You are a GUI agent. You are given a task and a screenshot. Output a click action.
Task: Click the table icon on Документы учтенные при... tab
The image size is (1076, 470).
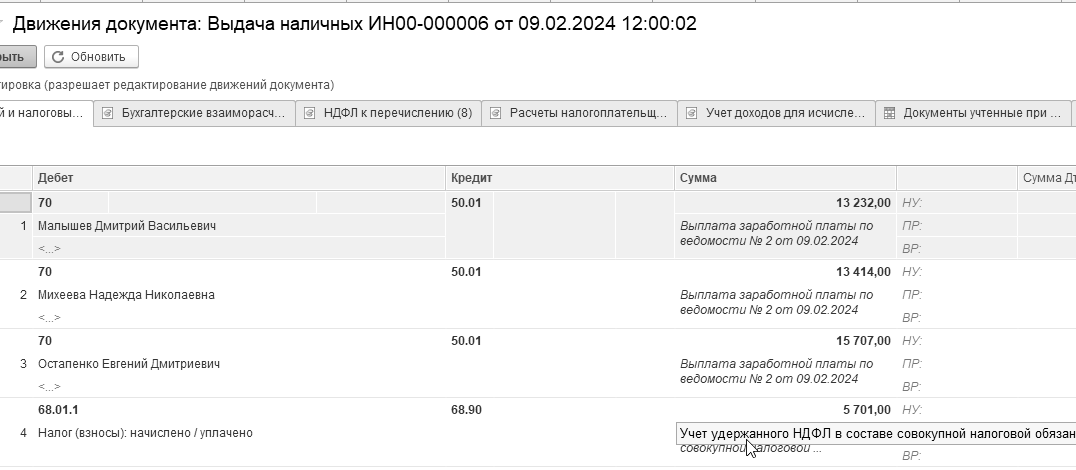point(889,113)
